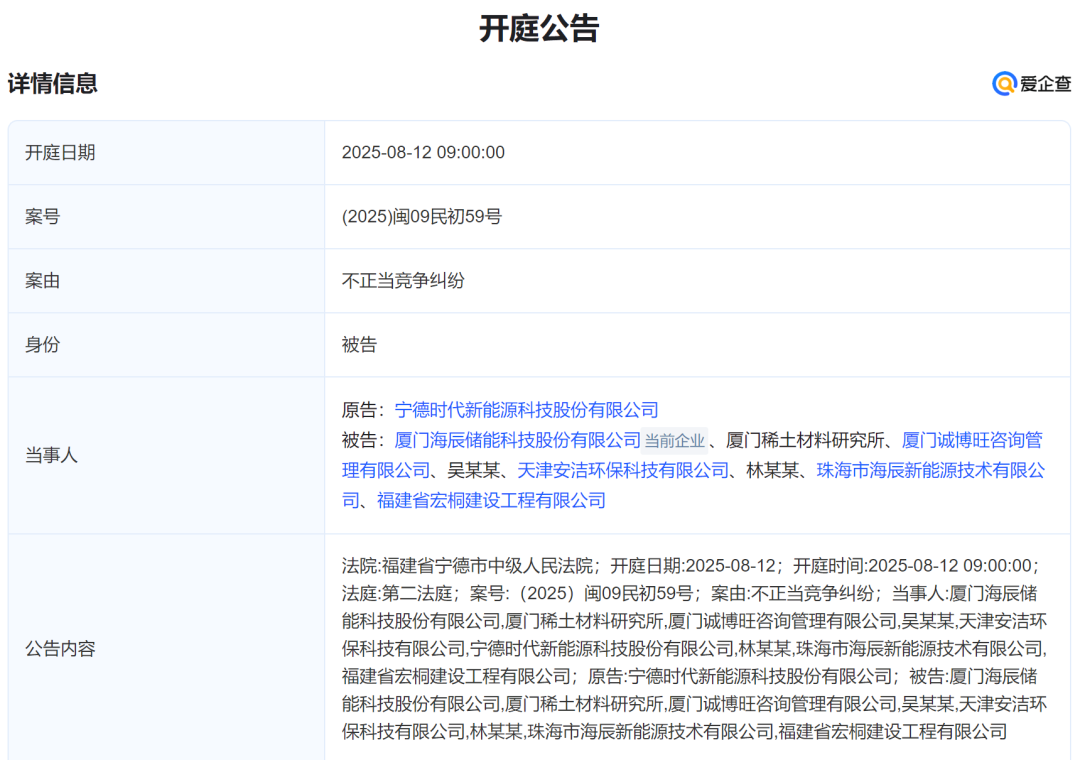Open the 珠海市海辰新能源技术有限公司 link
This screenshot has width=1080, height=760.
tap(930, 470)
